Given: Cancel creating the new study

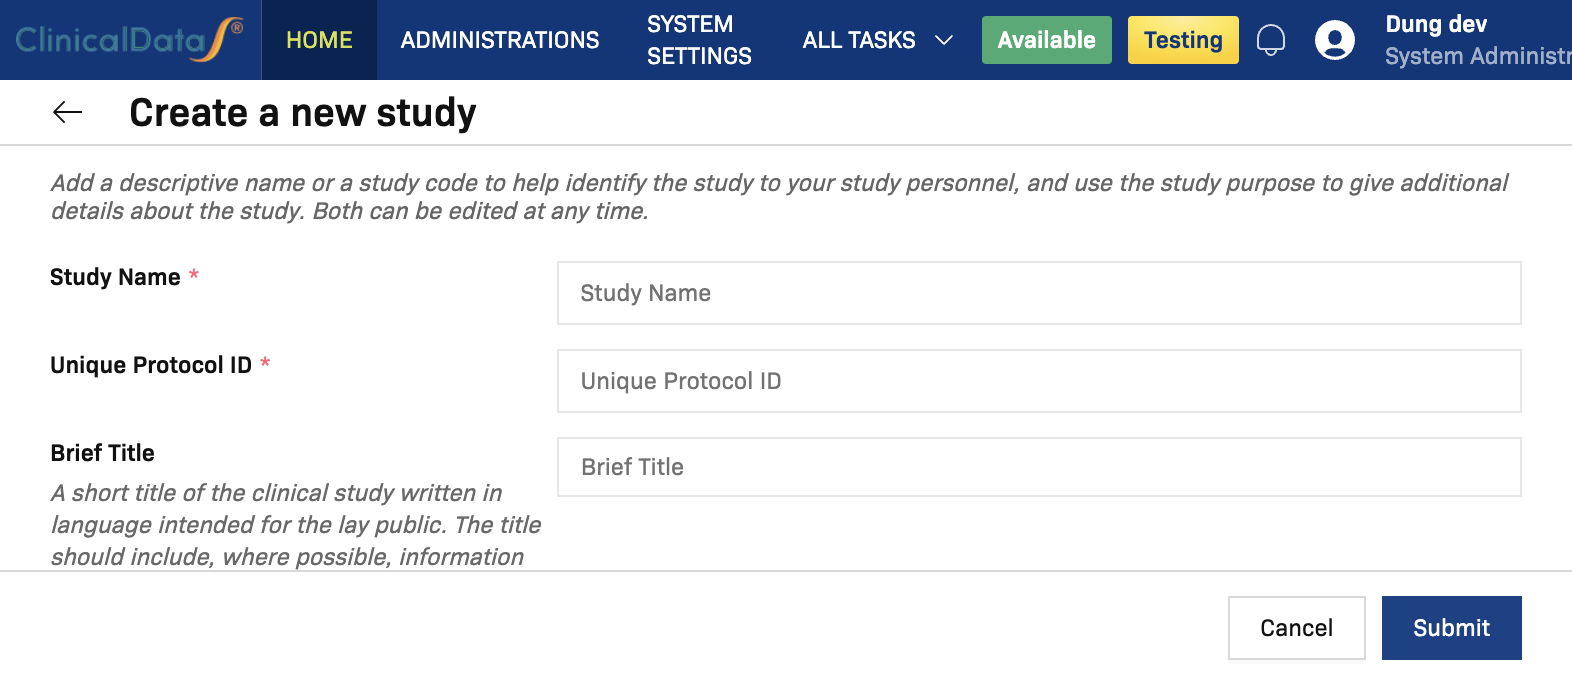Looking at the screenshot, I should (1296, 627).
